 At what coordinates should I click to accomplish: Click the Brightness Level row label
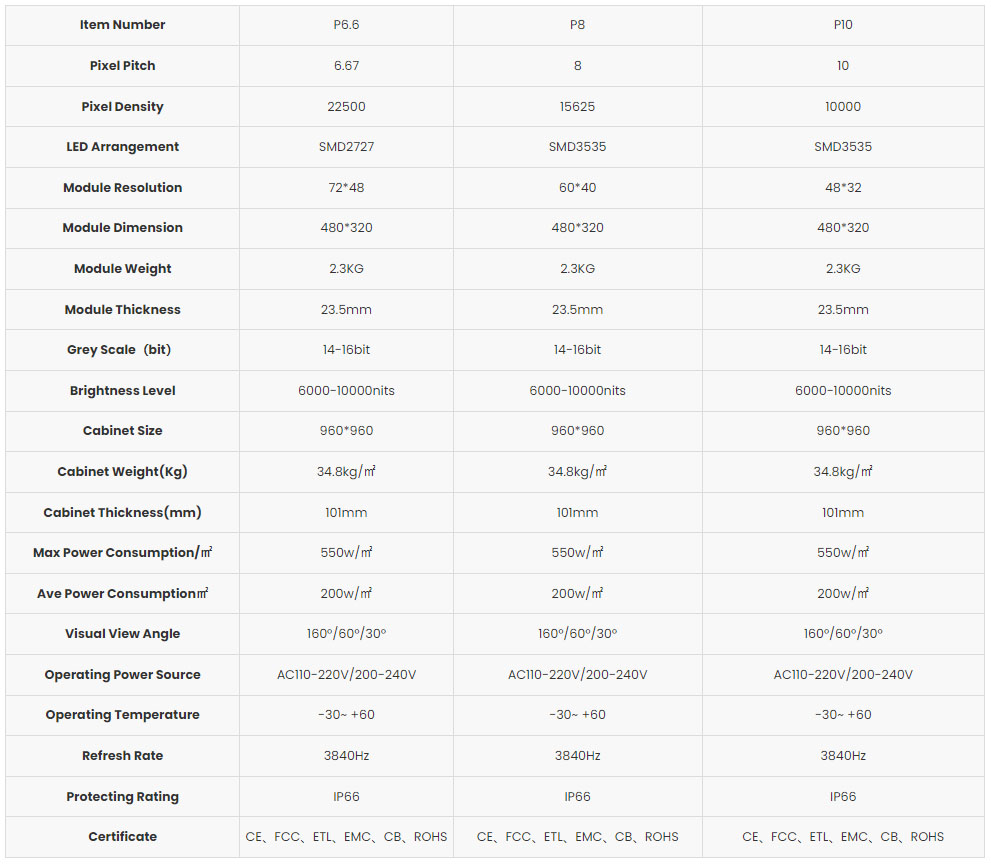(123, 391)
